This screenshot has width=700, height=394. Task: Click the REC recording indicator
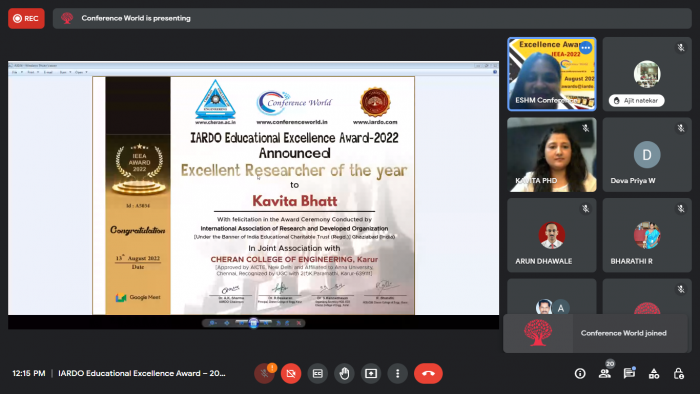(26, 18)
